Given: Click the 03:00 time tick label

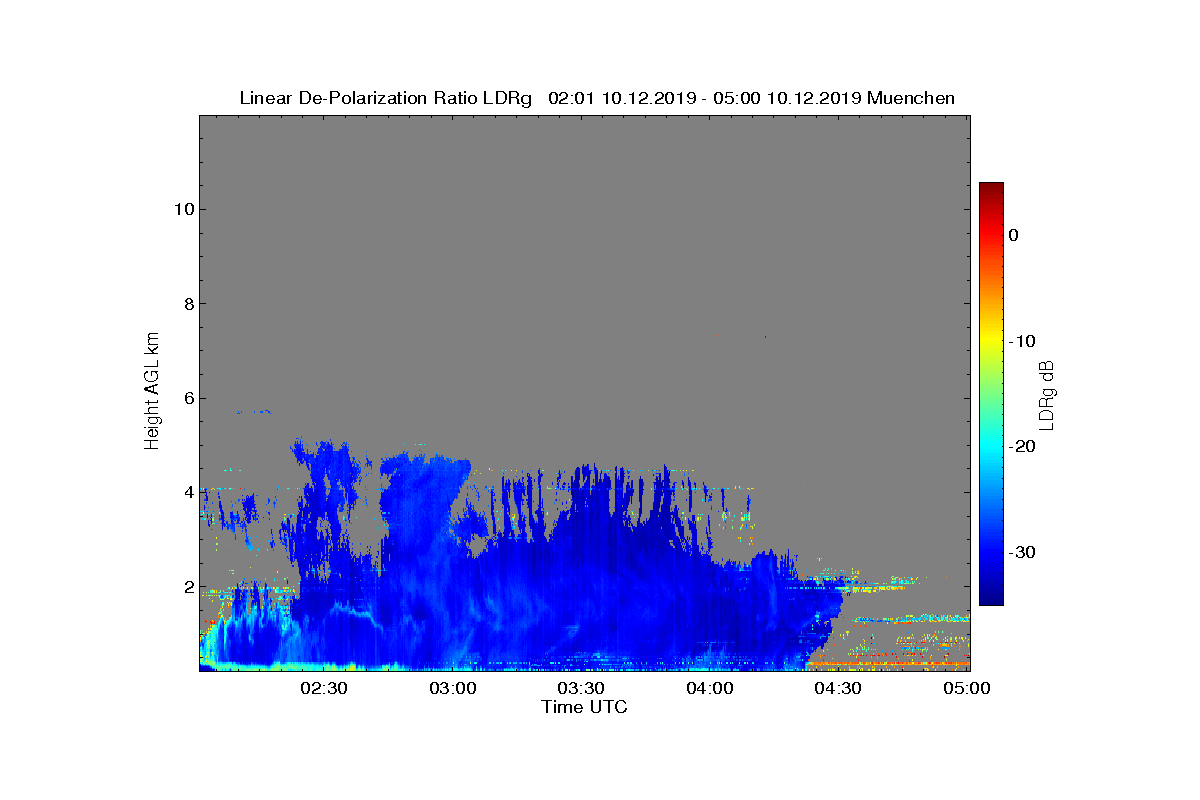Looking at the screenshot, I should (x=453, y=688).
